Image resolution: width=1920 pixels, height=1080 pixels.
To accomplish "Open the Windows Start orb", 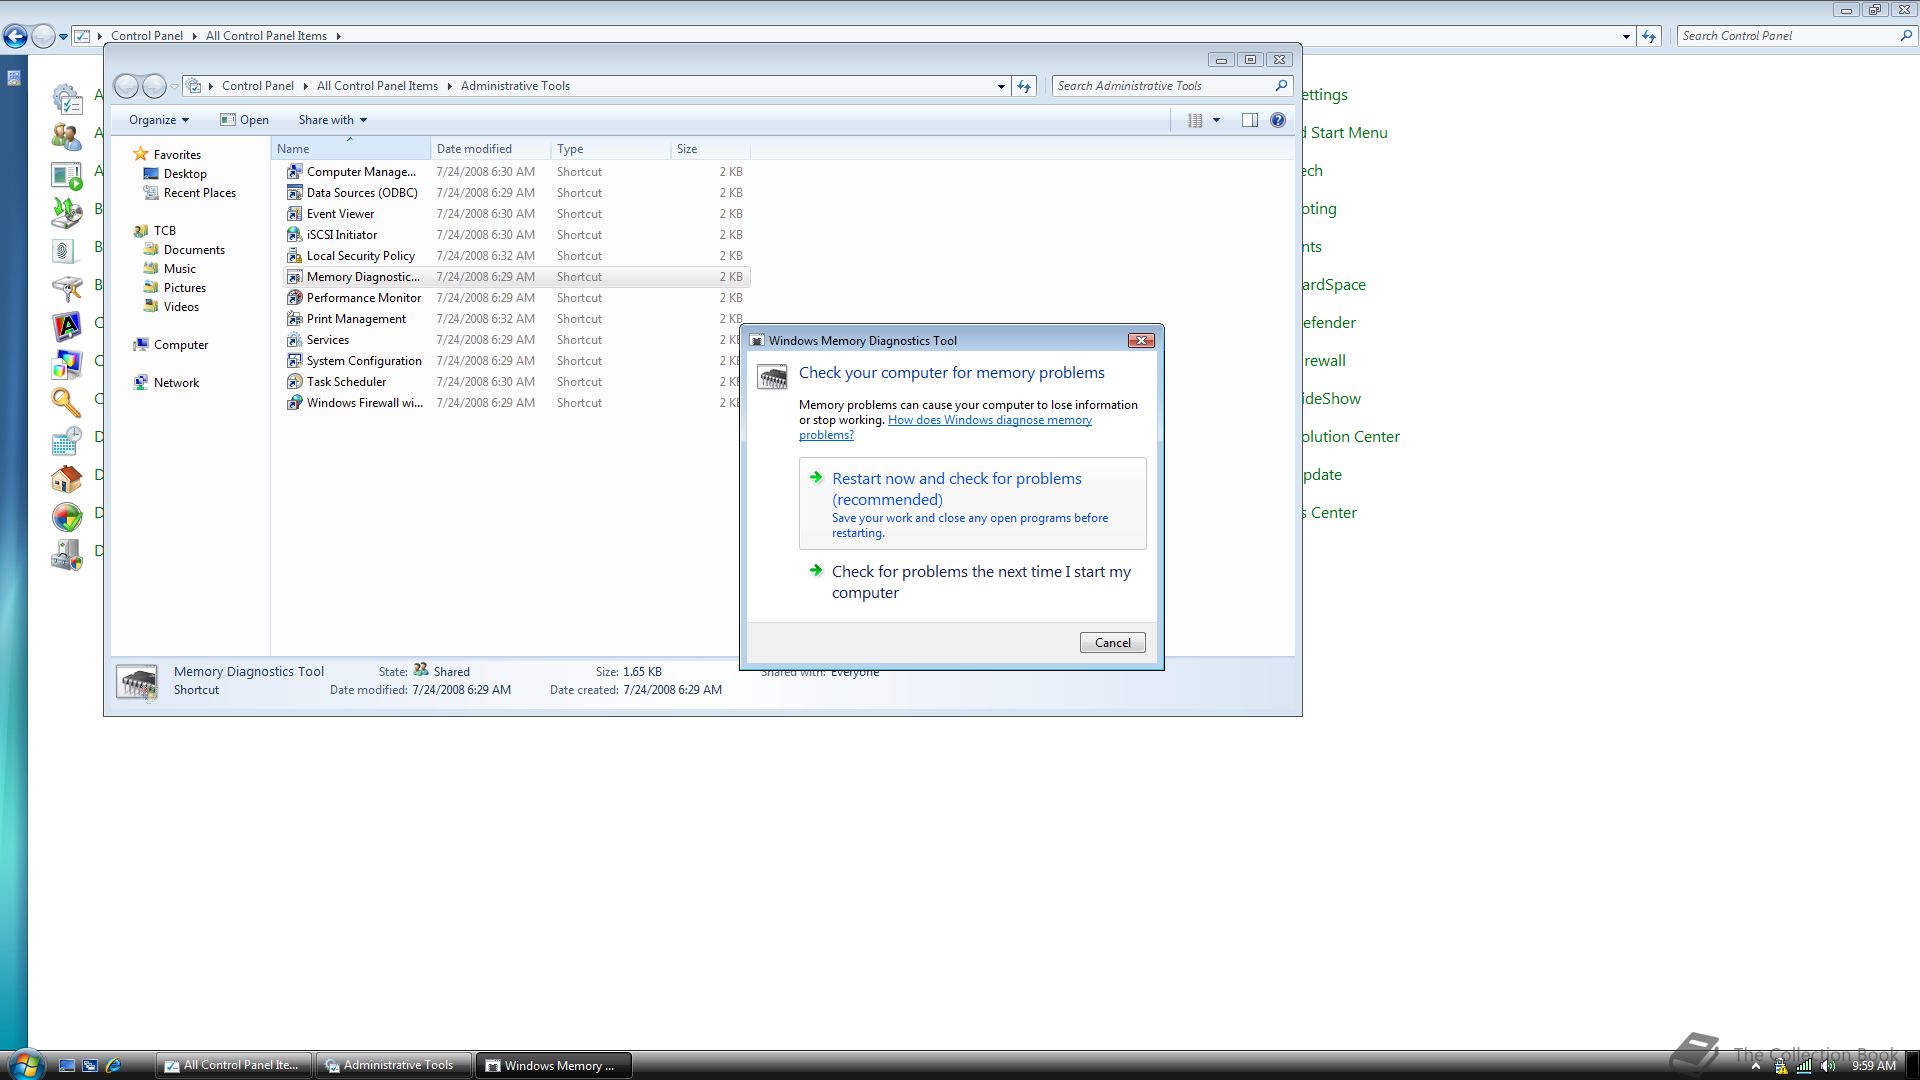I will [25, 1064].
